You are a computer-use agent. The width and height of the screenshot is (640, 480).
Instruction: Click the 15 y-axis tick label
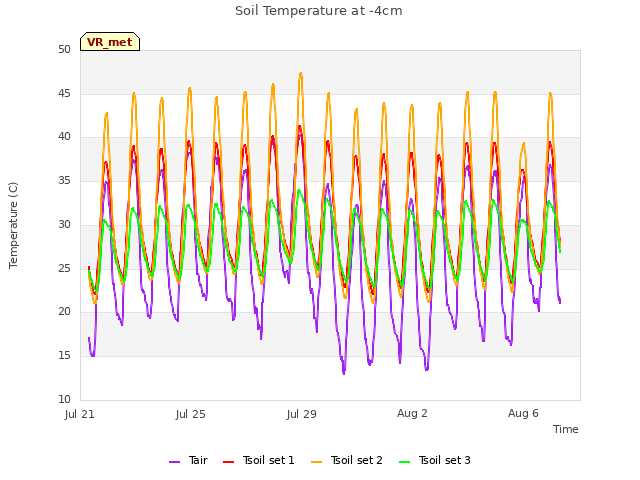pos(64,356)
